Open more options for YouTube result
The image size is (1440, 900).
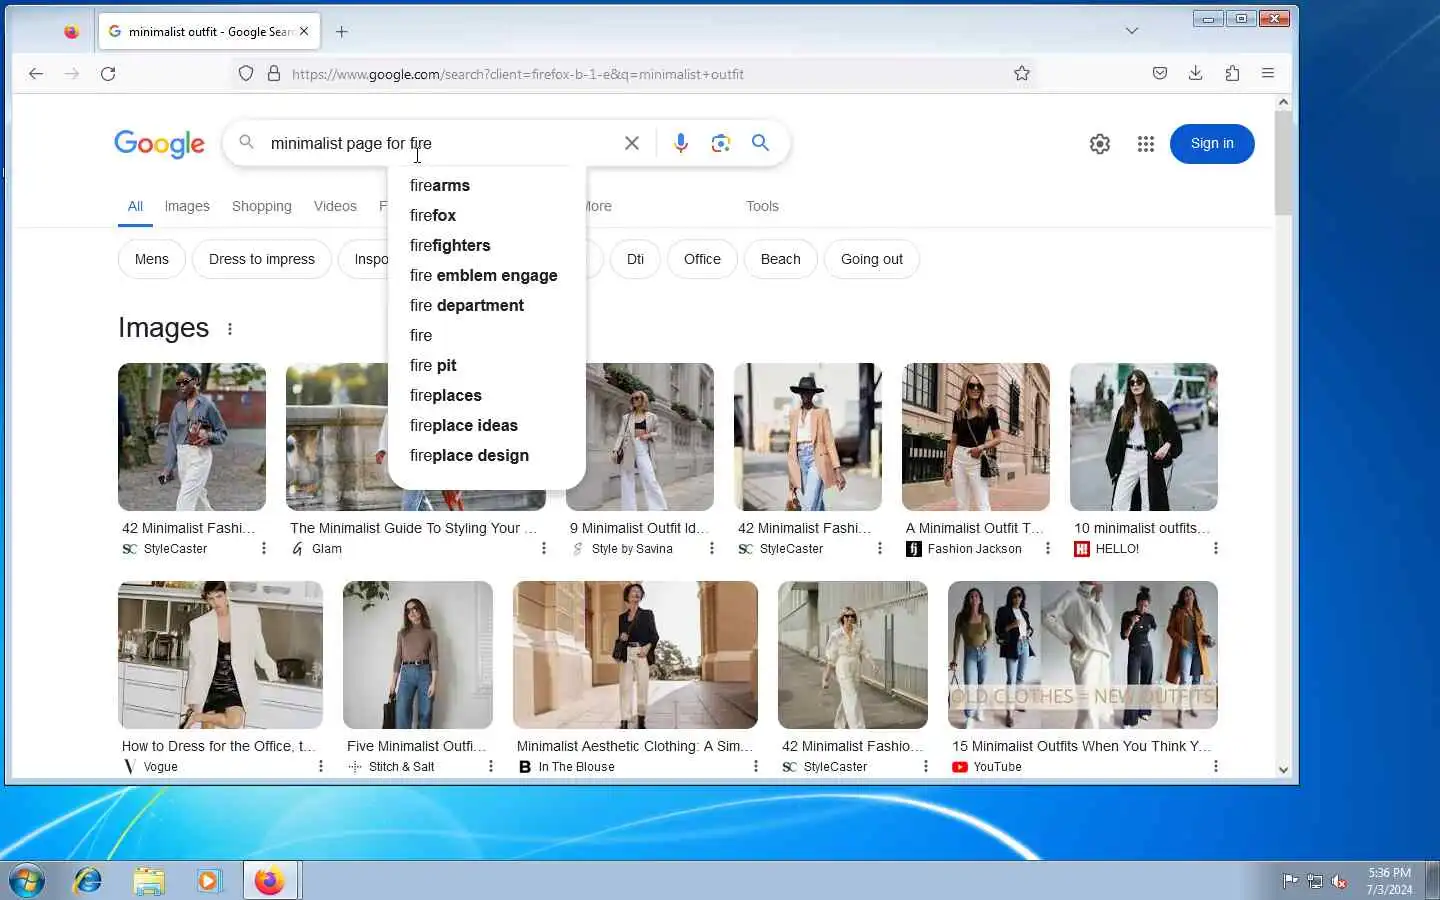tap(1216, 766)
